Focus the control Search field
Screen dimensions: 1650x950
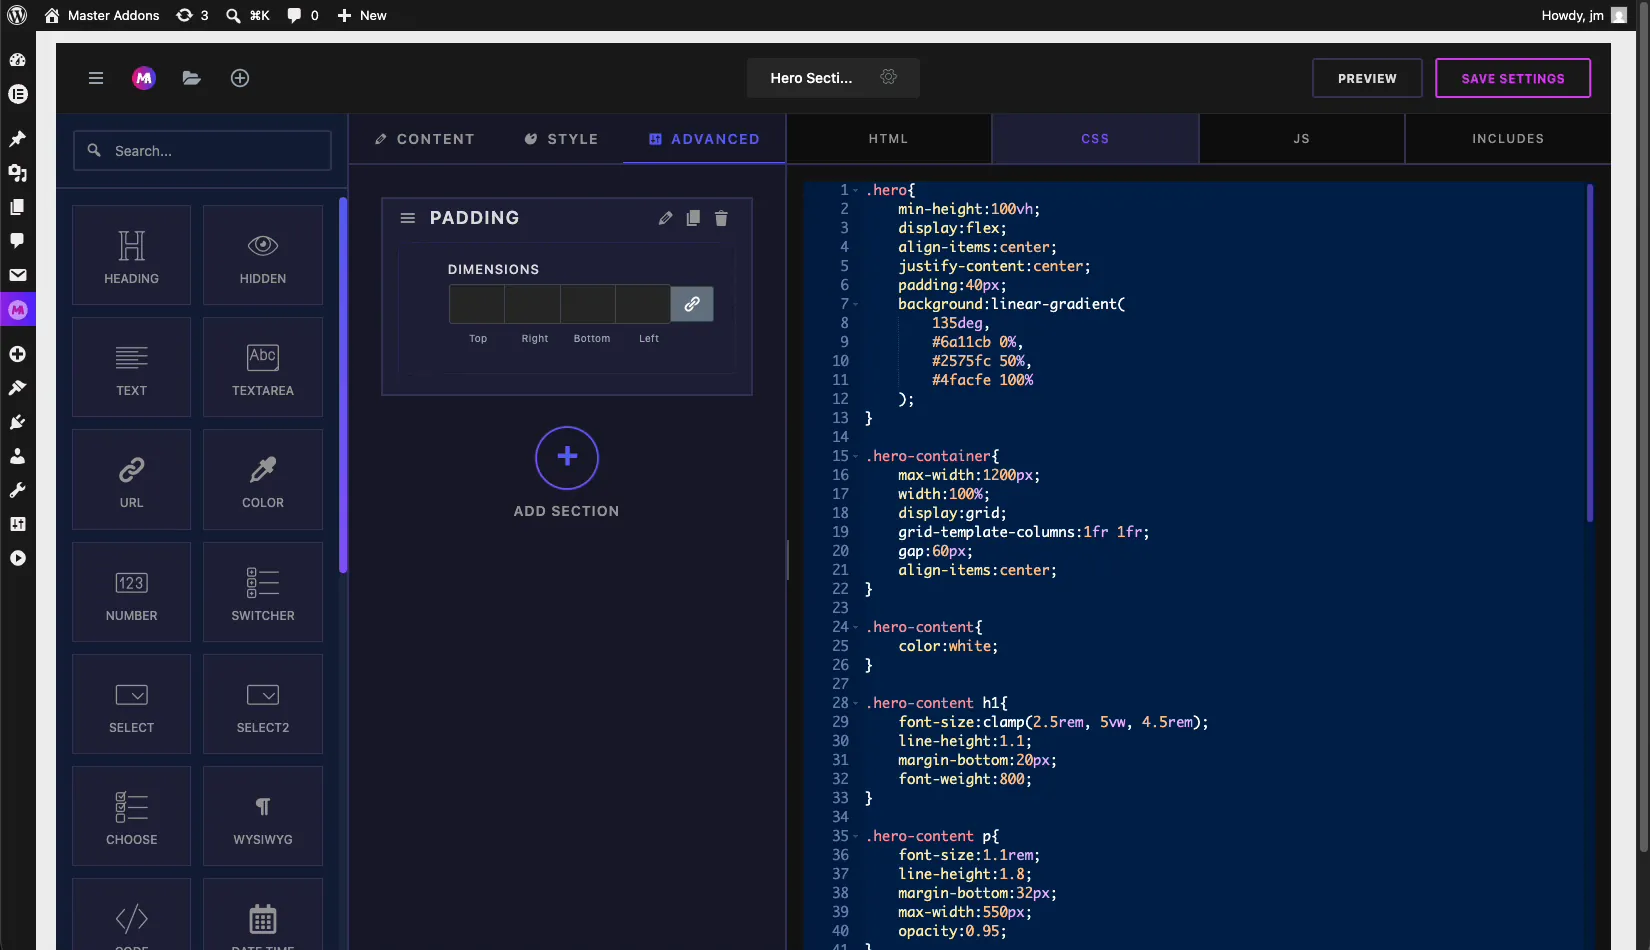point(202,151)
